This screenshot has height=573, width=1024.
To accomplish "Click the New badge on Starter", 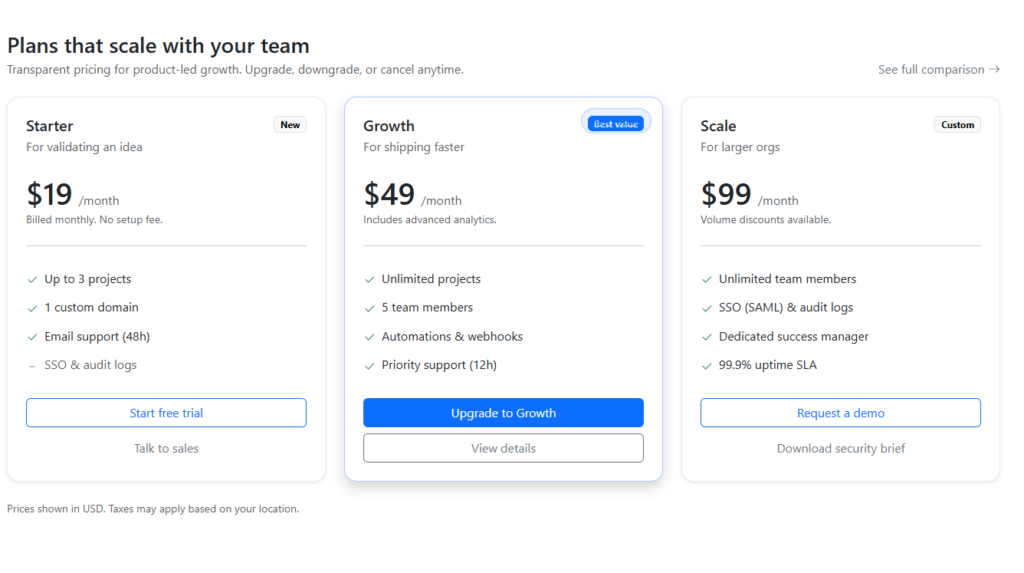I will coord(290,125).
